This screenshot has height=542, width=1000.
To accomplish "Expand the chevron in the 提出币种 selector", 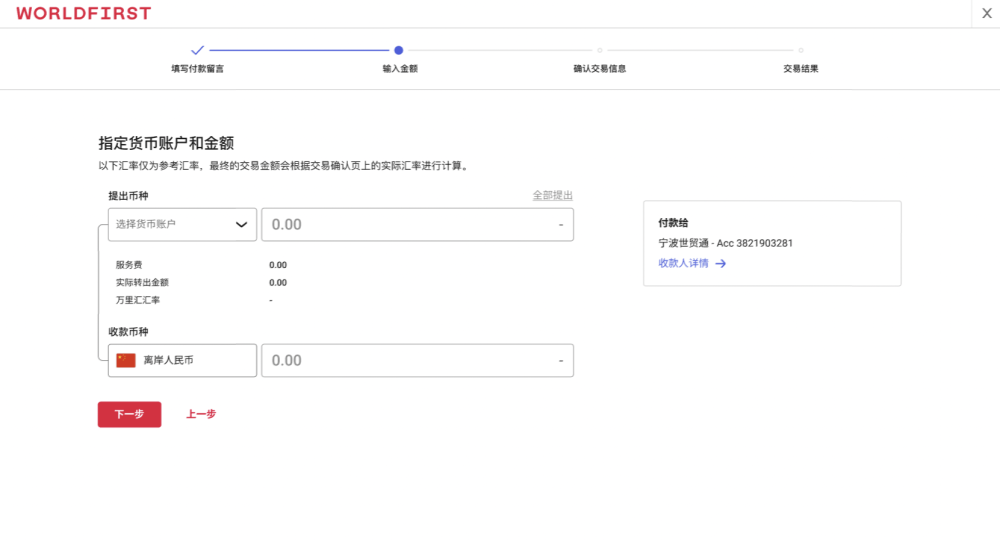I will click(241, 225).
